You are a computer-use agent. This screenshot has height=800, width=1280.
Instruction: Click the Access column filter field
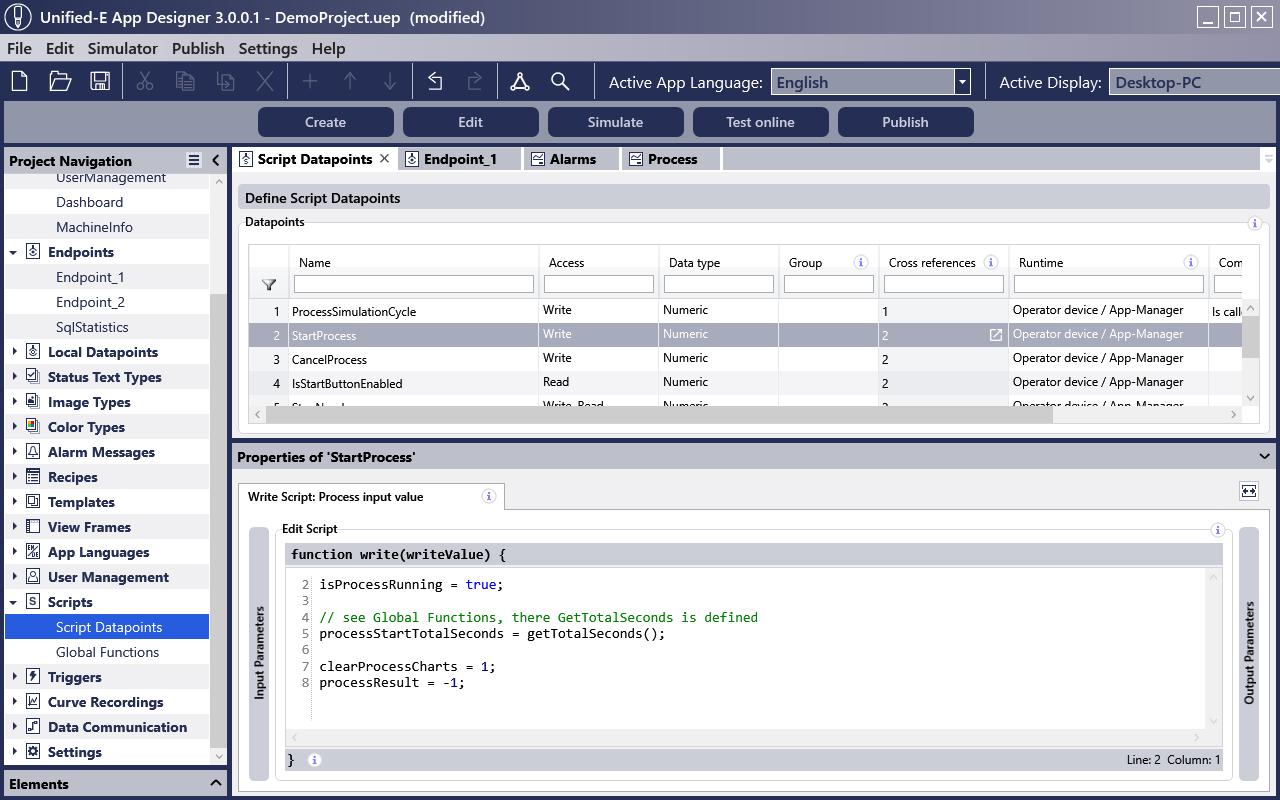click(x=599, y=285)
